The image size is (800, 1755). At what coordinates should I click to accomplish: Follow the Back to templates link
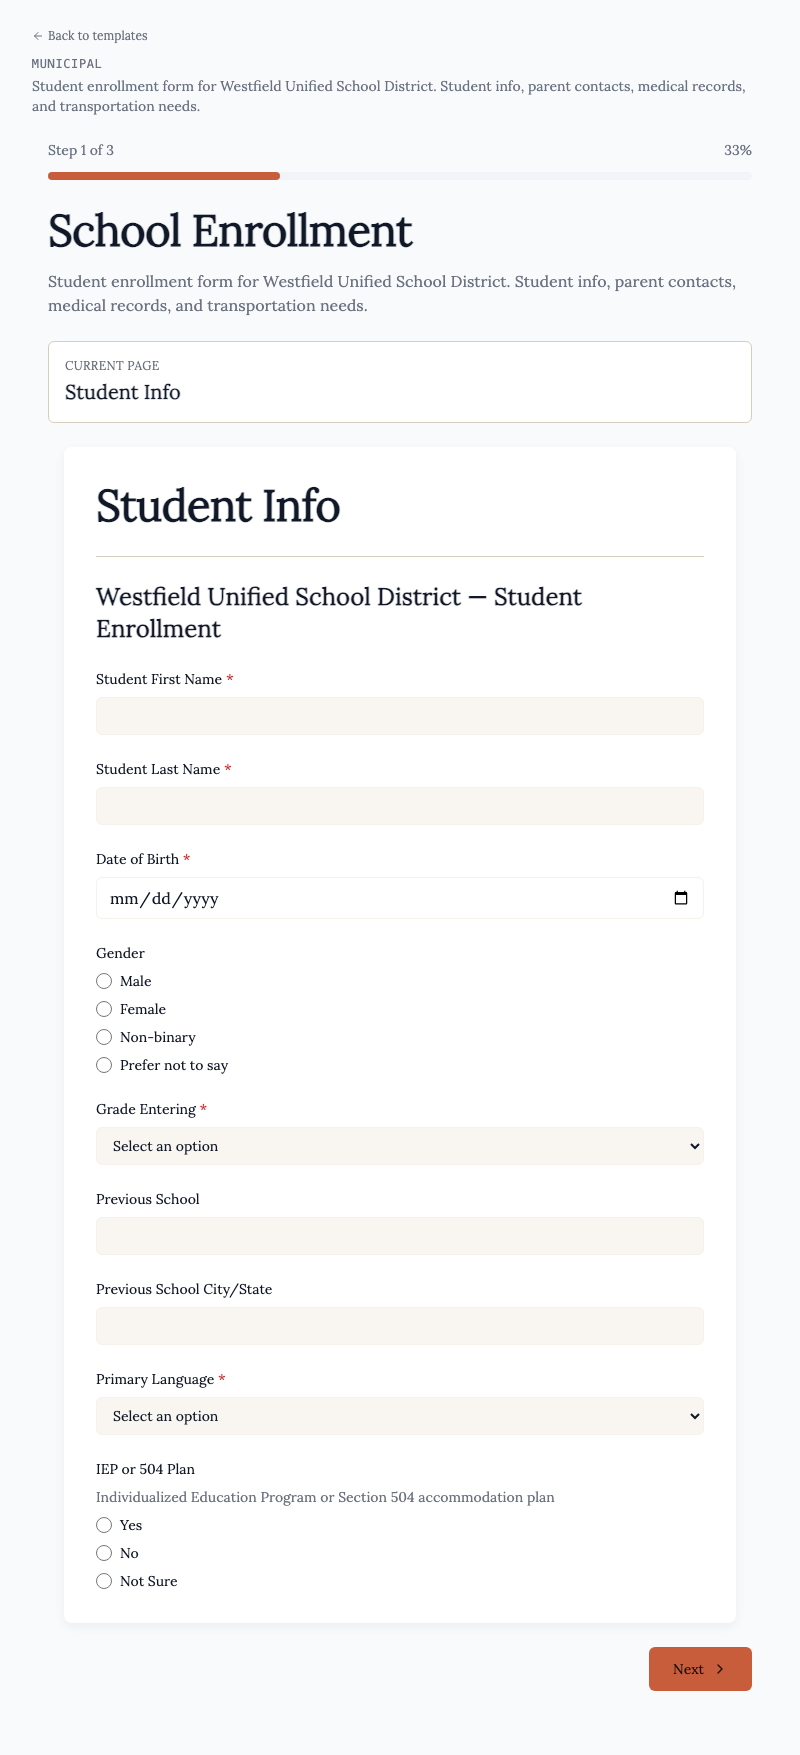90,36
